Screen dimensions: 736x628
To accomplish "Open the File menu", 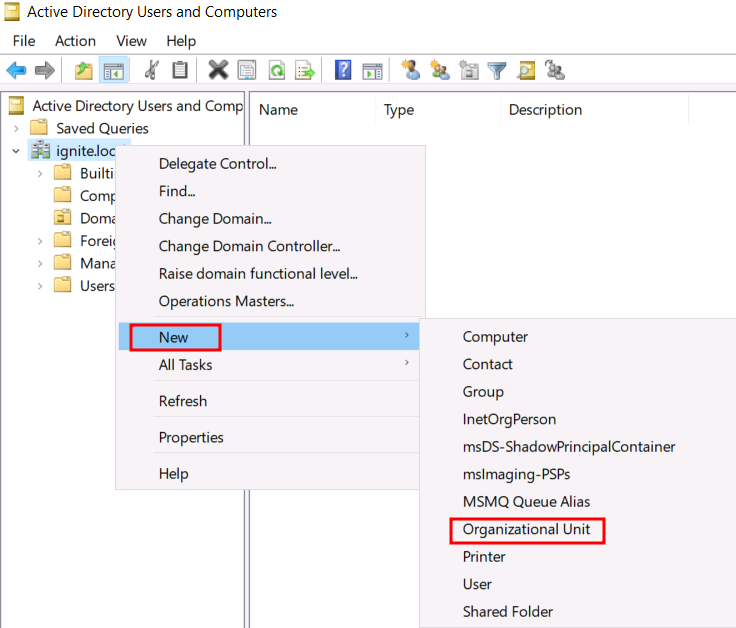I will pos(24,41).
